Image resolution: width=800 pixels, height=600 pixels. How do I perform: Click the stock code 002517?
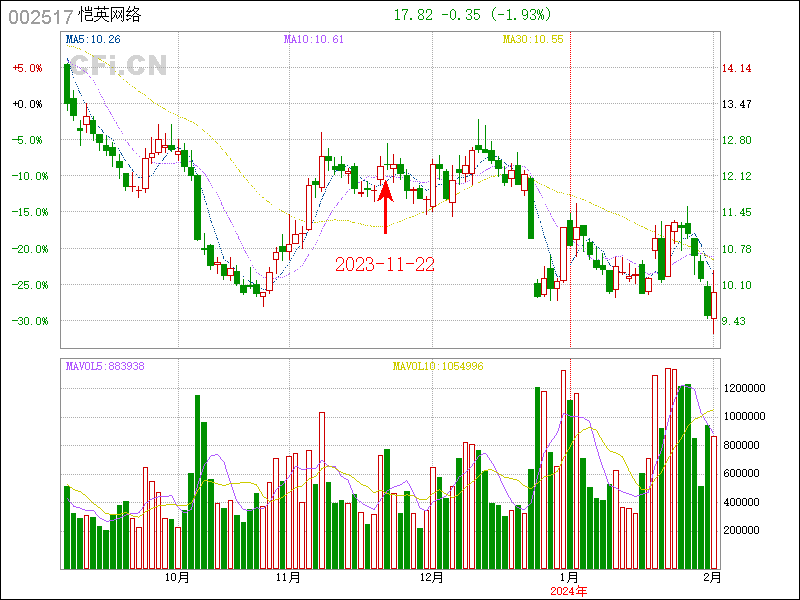[x=40, y=17]
